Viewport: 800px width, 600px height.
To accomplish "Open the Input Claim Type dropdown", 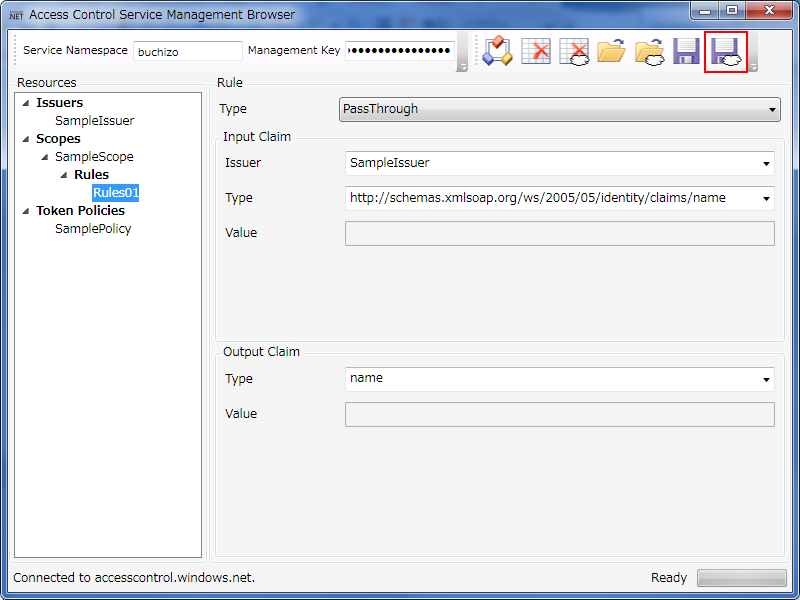I will click(560, 198).
